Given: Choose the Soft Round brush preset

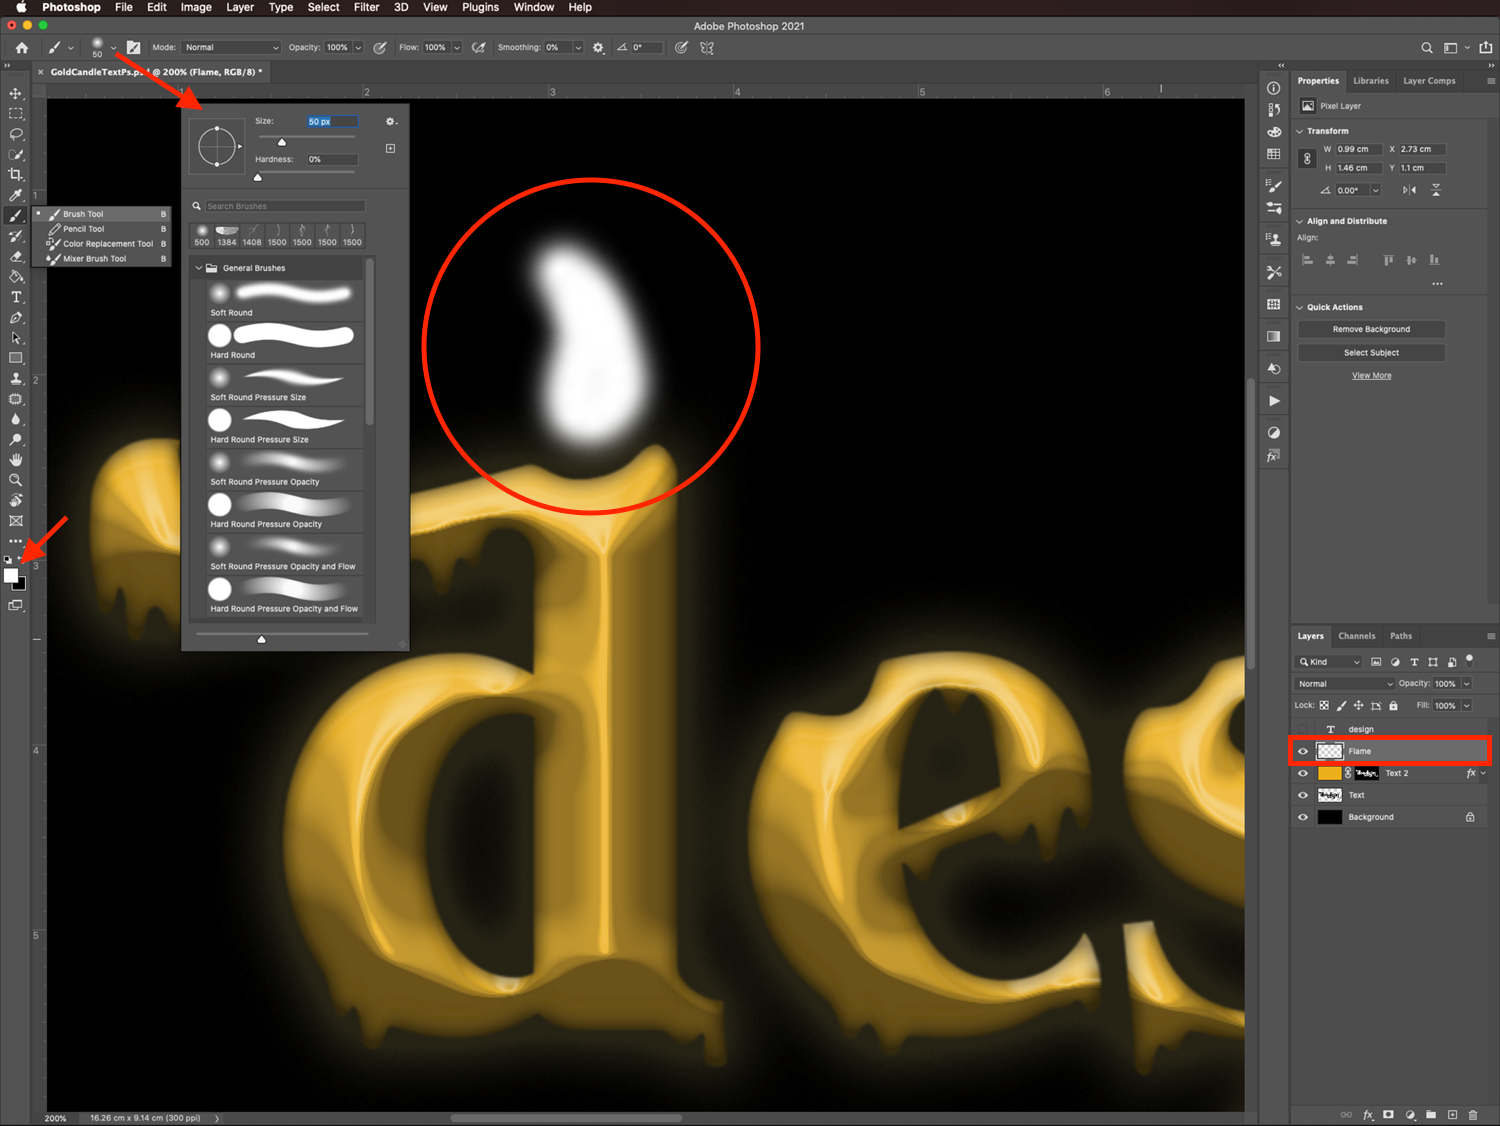Looking at the screenshot, I should (285, 299).
